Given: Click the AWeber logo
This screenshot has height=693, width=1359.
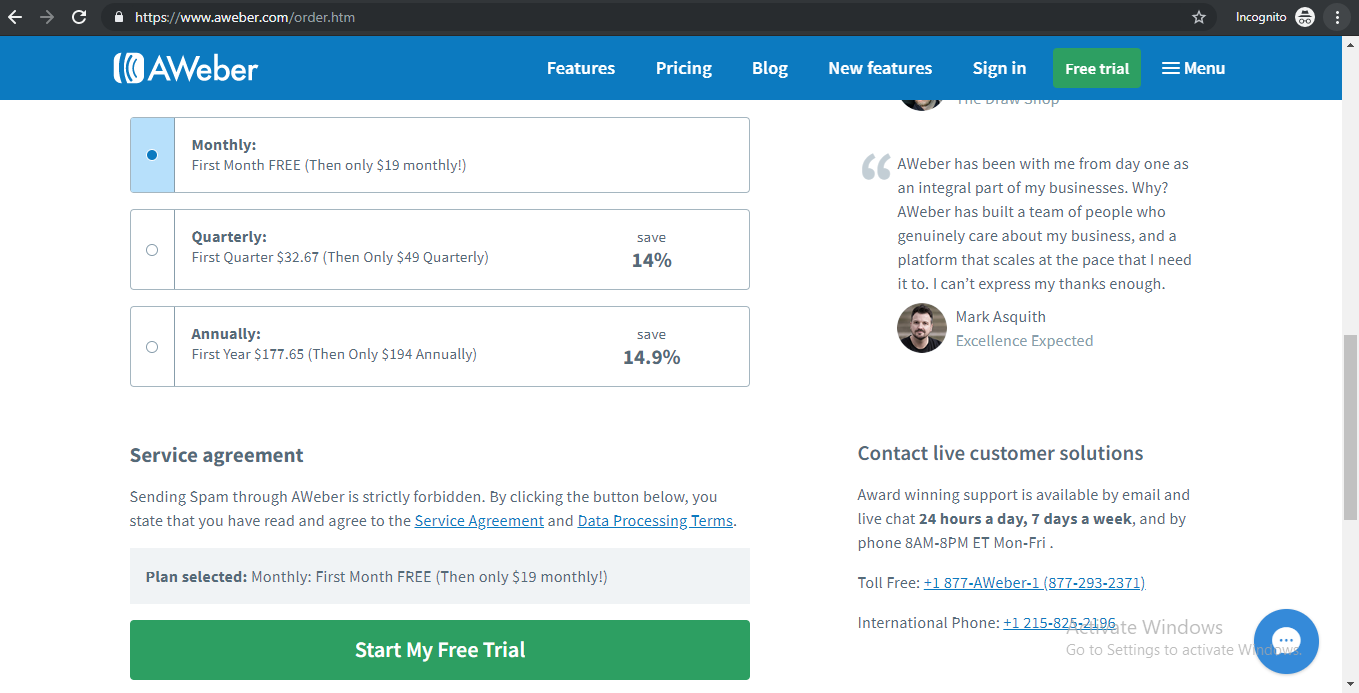Looking at the screenshot, I should point(186,68).
